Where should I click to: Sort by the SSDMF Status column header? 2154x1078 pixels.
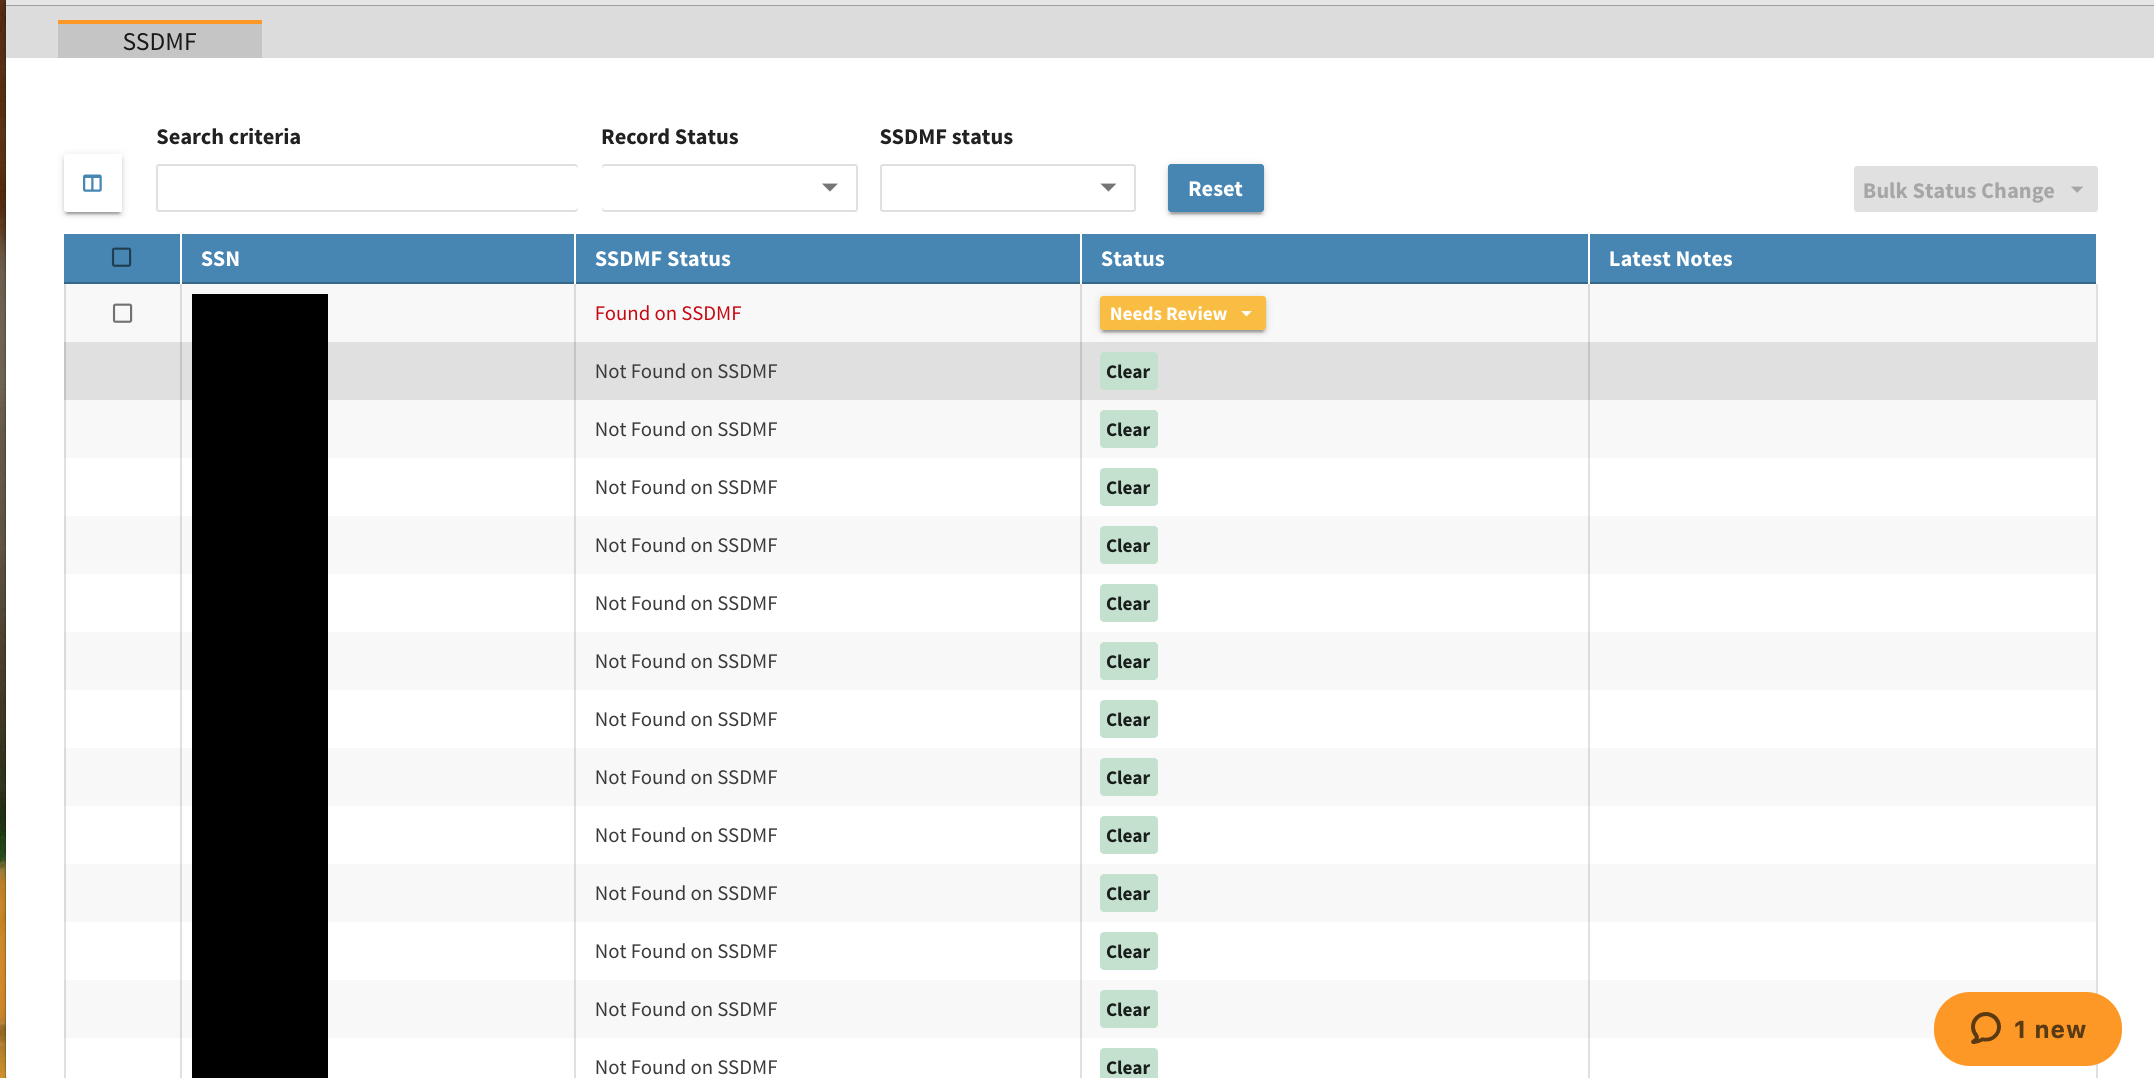click(663, 259)
